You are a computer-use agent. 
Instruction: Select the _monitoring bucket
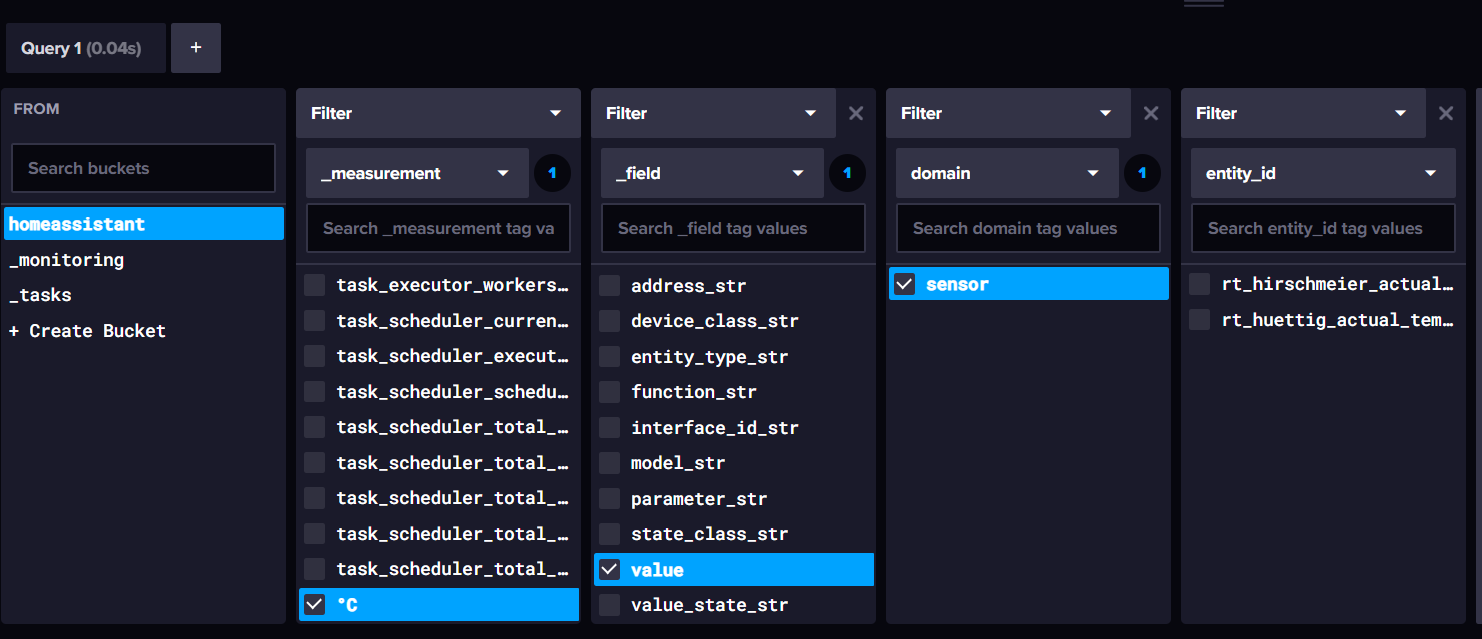coord(67,260)
